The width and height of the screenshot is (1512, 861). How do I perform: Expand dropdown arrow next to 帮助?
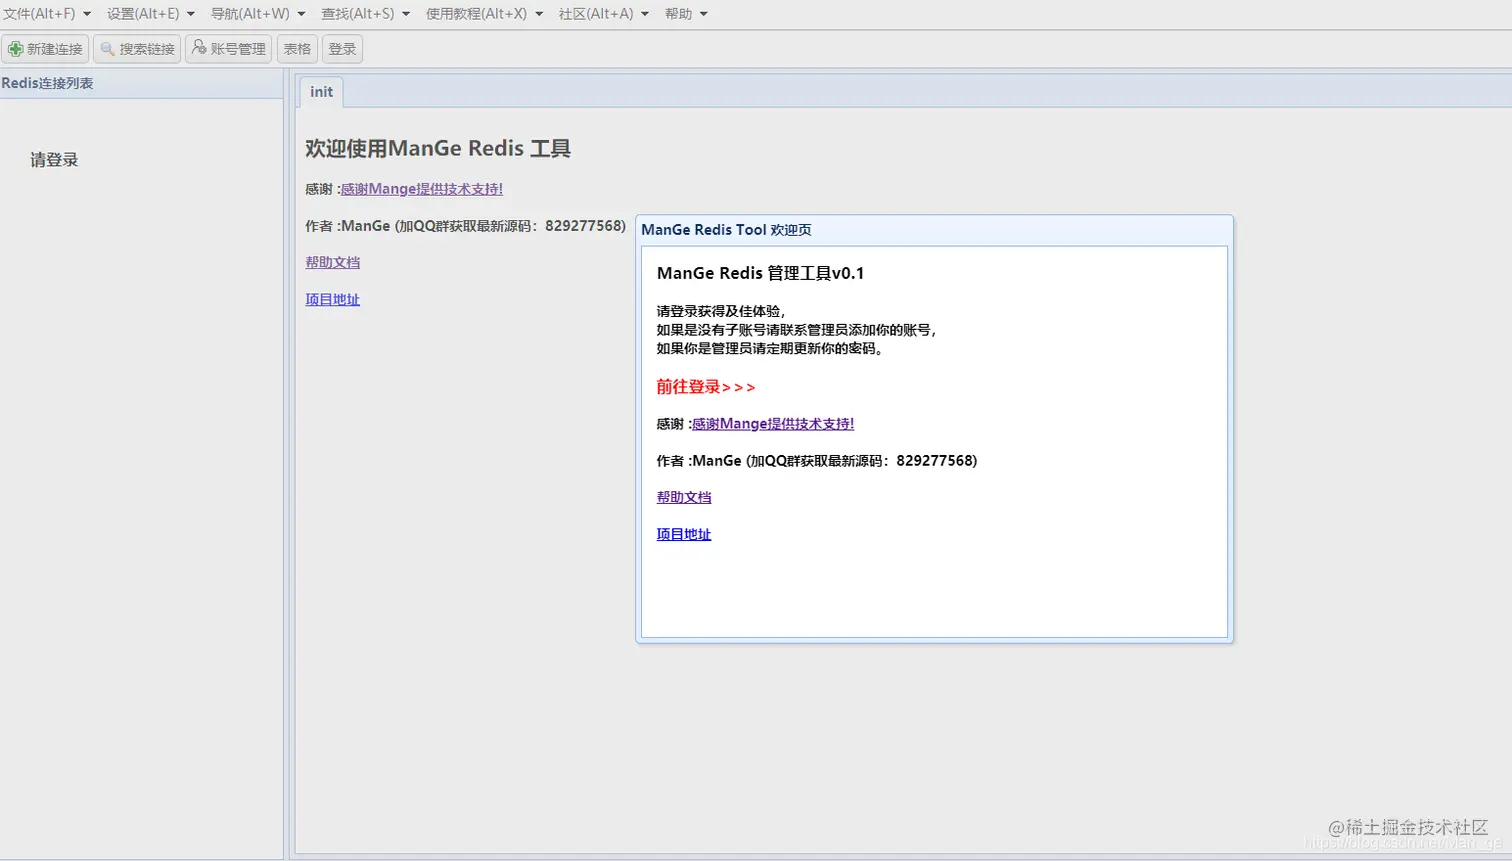pyautogui.click(x=704, y=14)
